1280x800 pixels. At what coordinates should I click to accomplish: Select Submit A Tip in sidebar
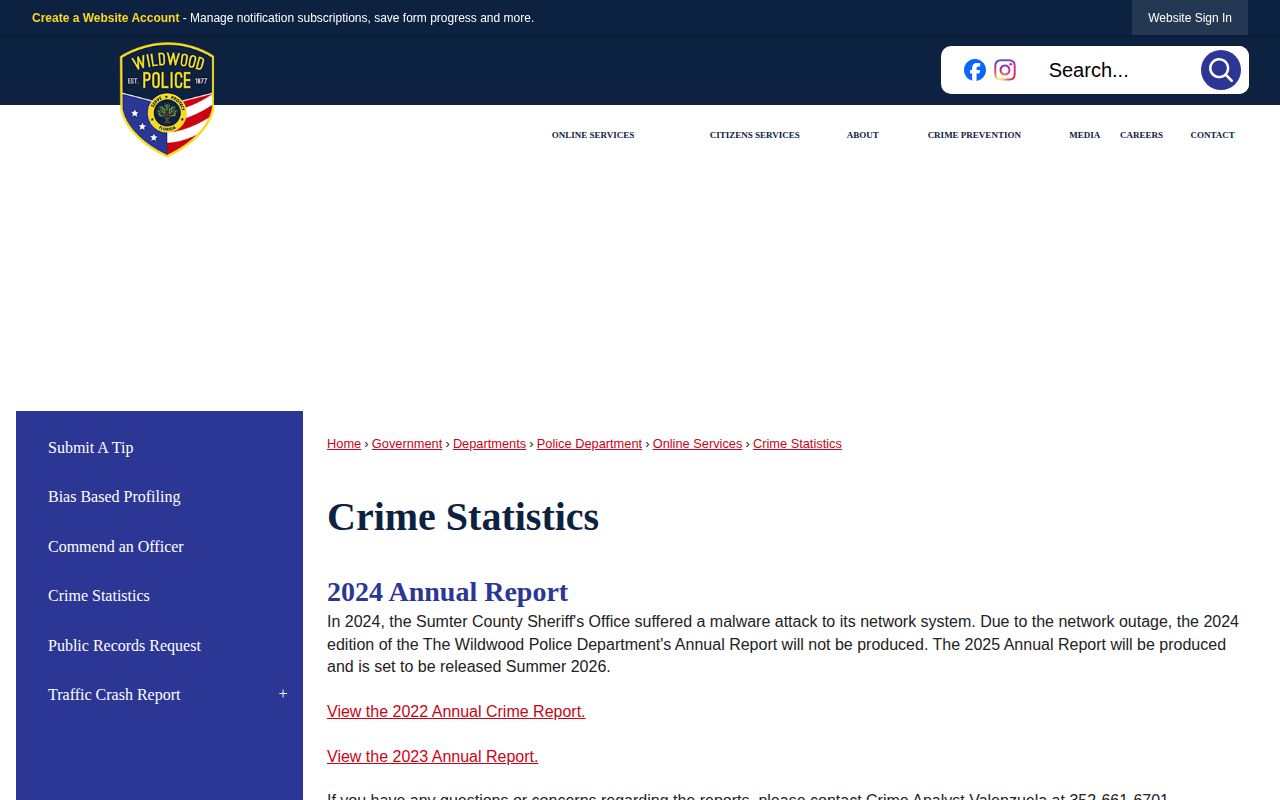(91, 447)
